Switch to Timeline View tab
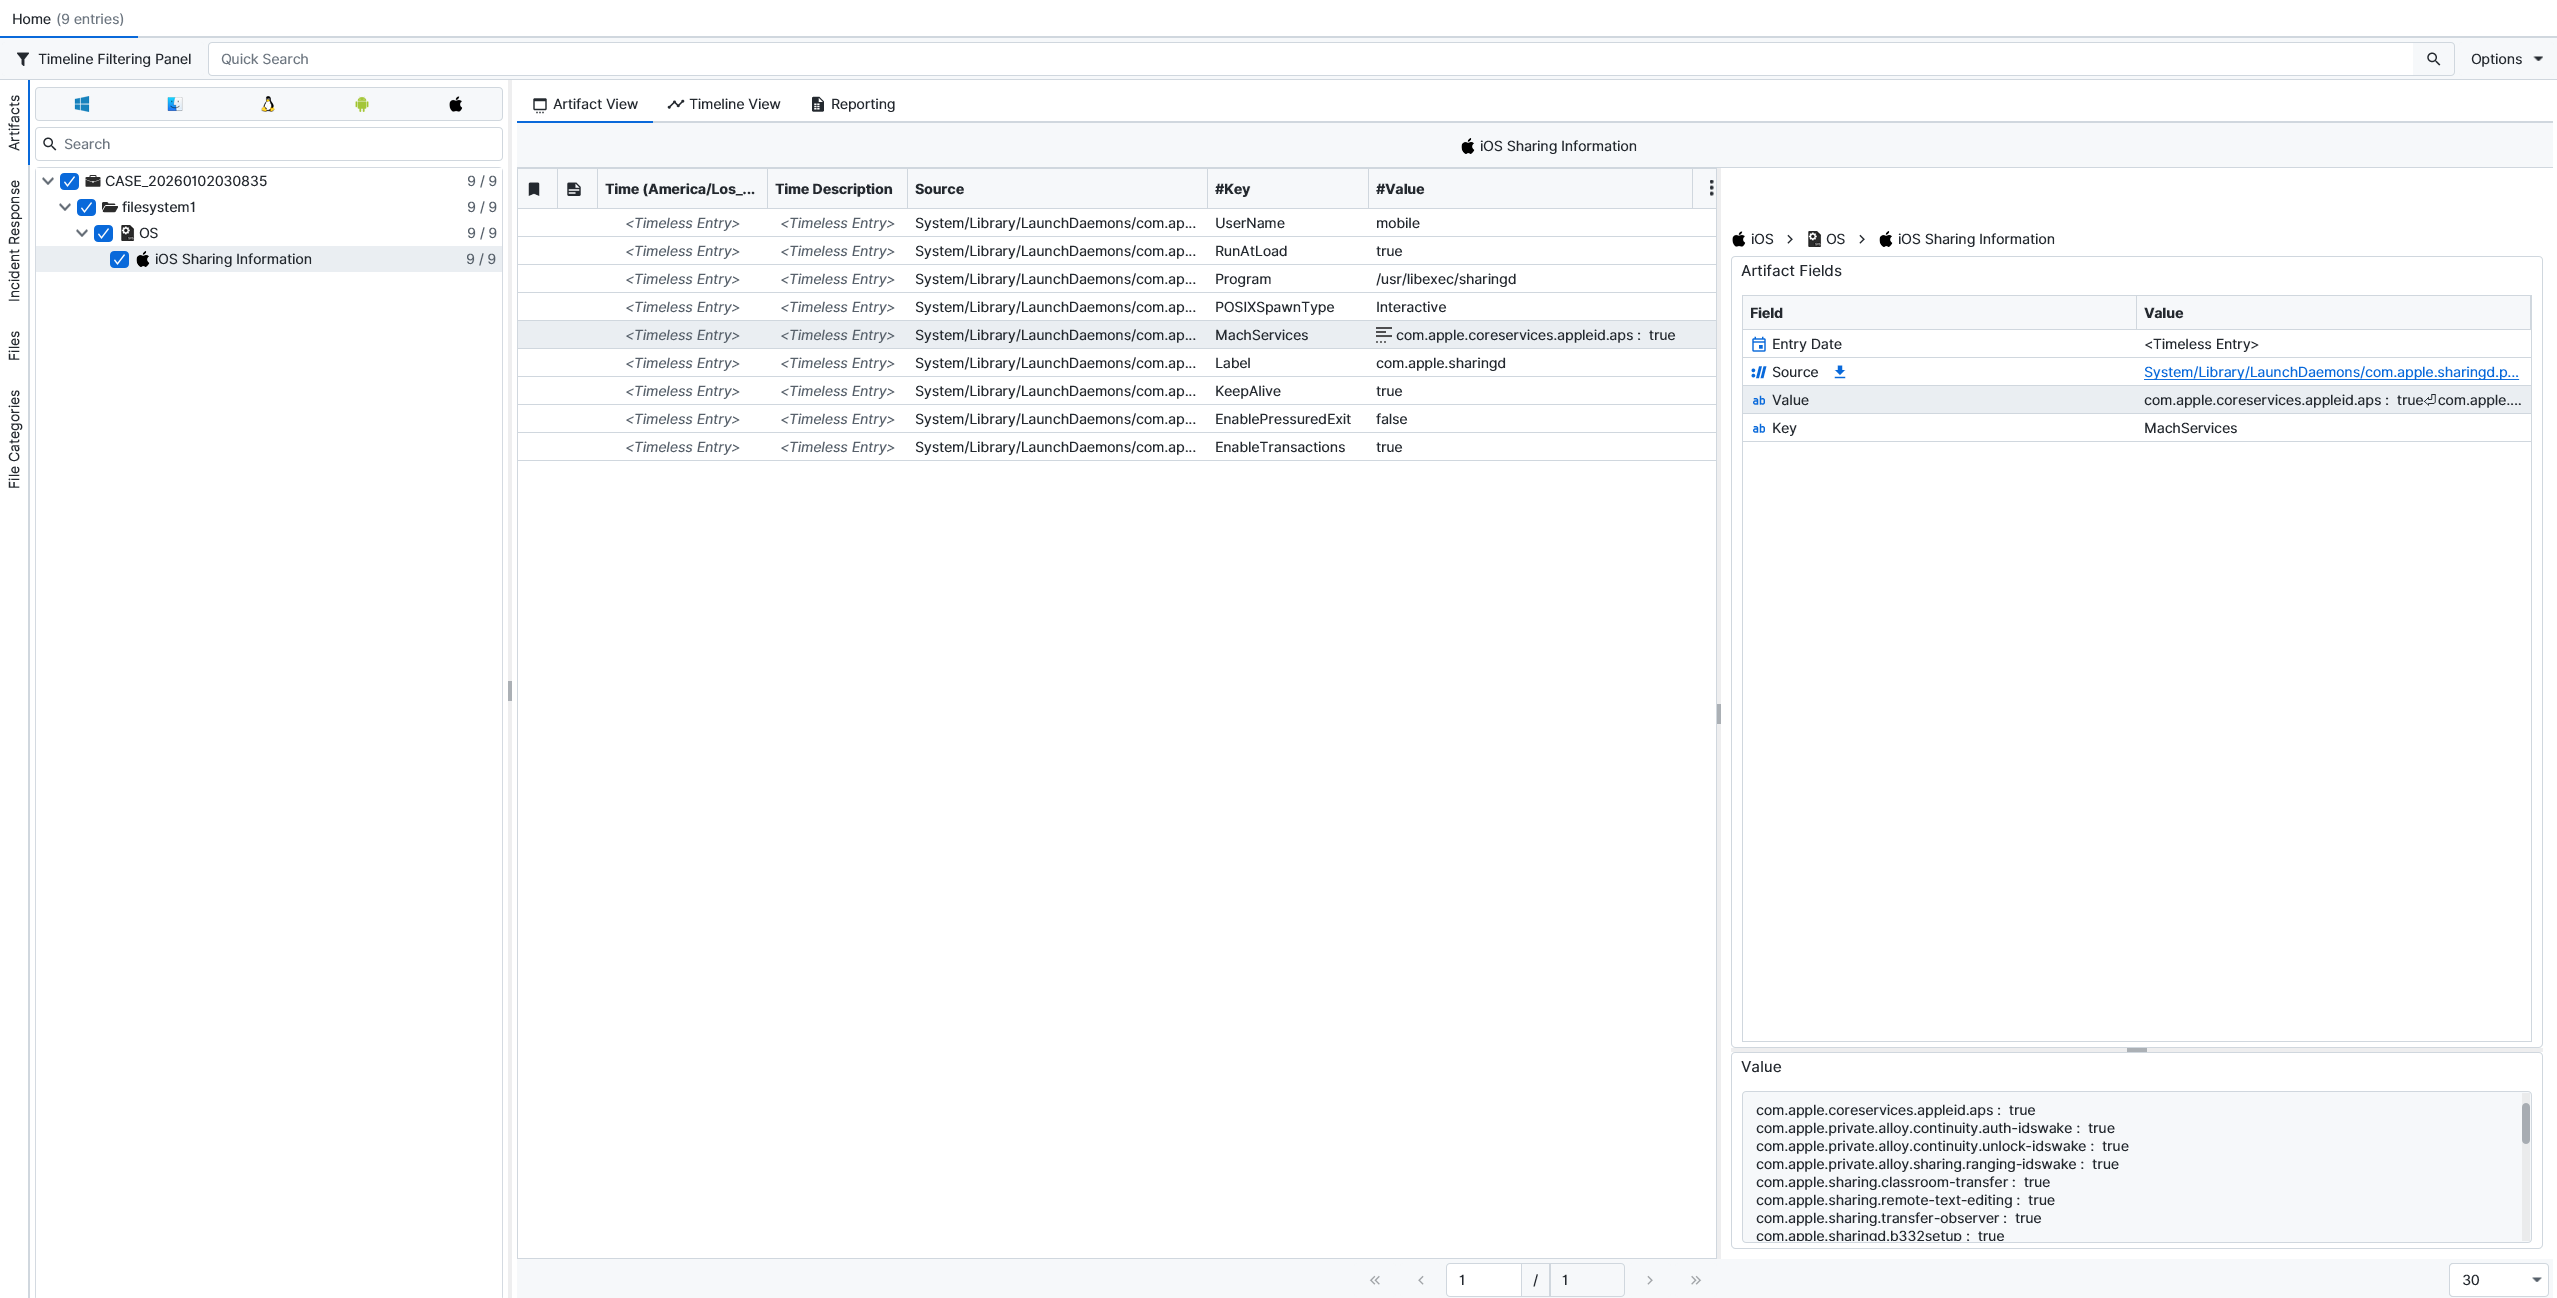This screenshot has height=1298, width=2557. [x=724, y=104]
